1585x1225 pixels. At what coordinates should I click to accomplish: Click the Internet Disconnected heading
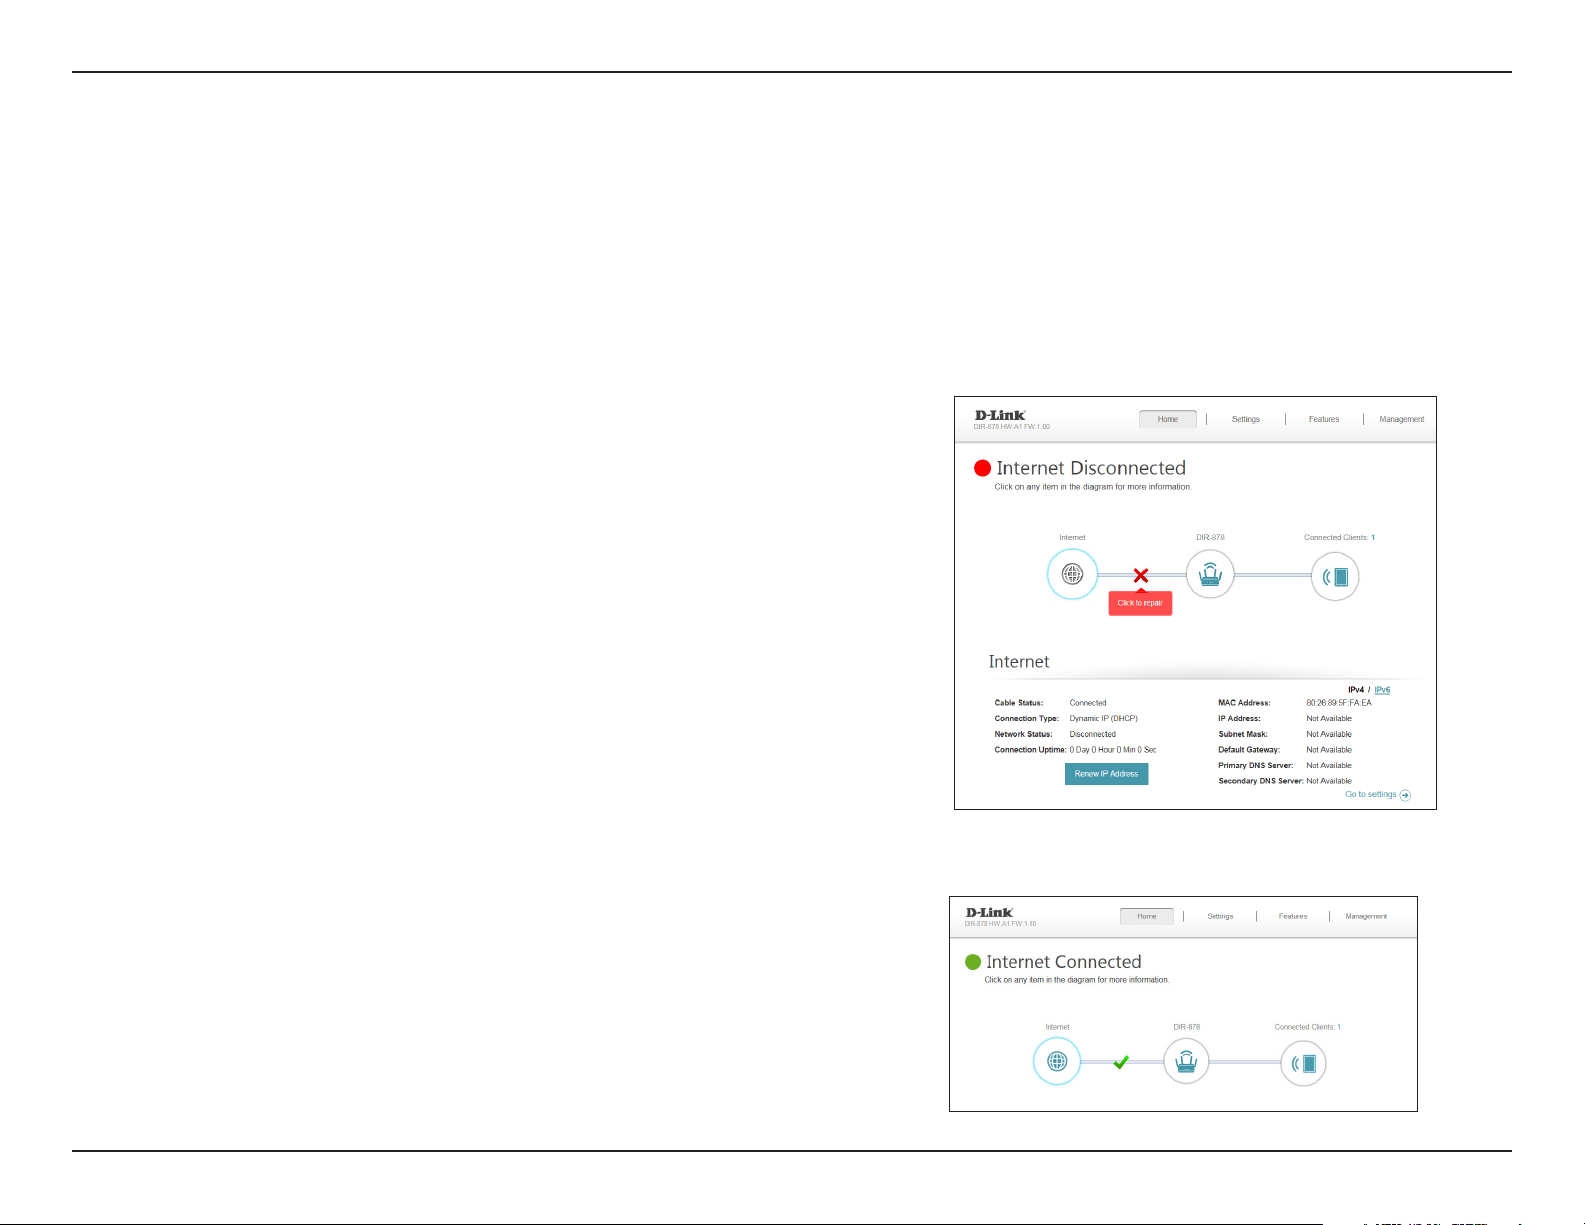(x=1091, y=468)
